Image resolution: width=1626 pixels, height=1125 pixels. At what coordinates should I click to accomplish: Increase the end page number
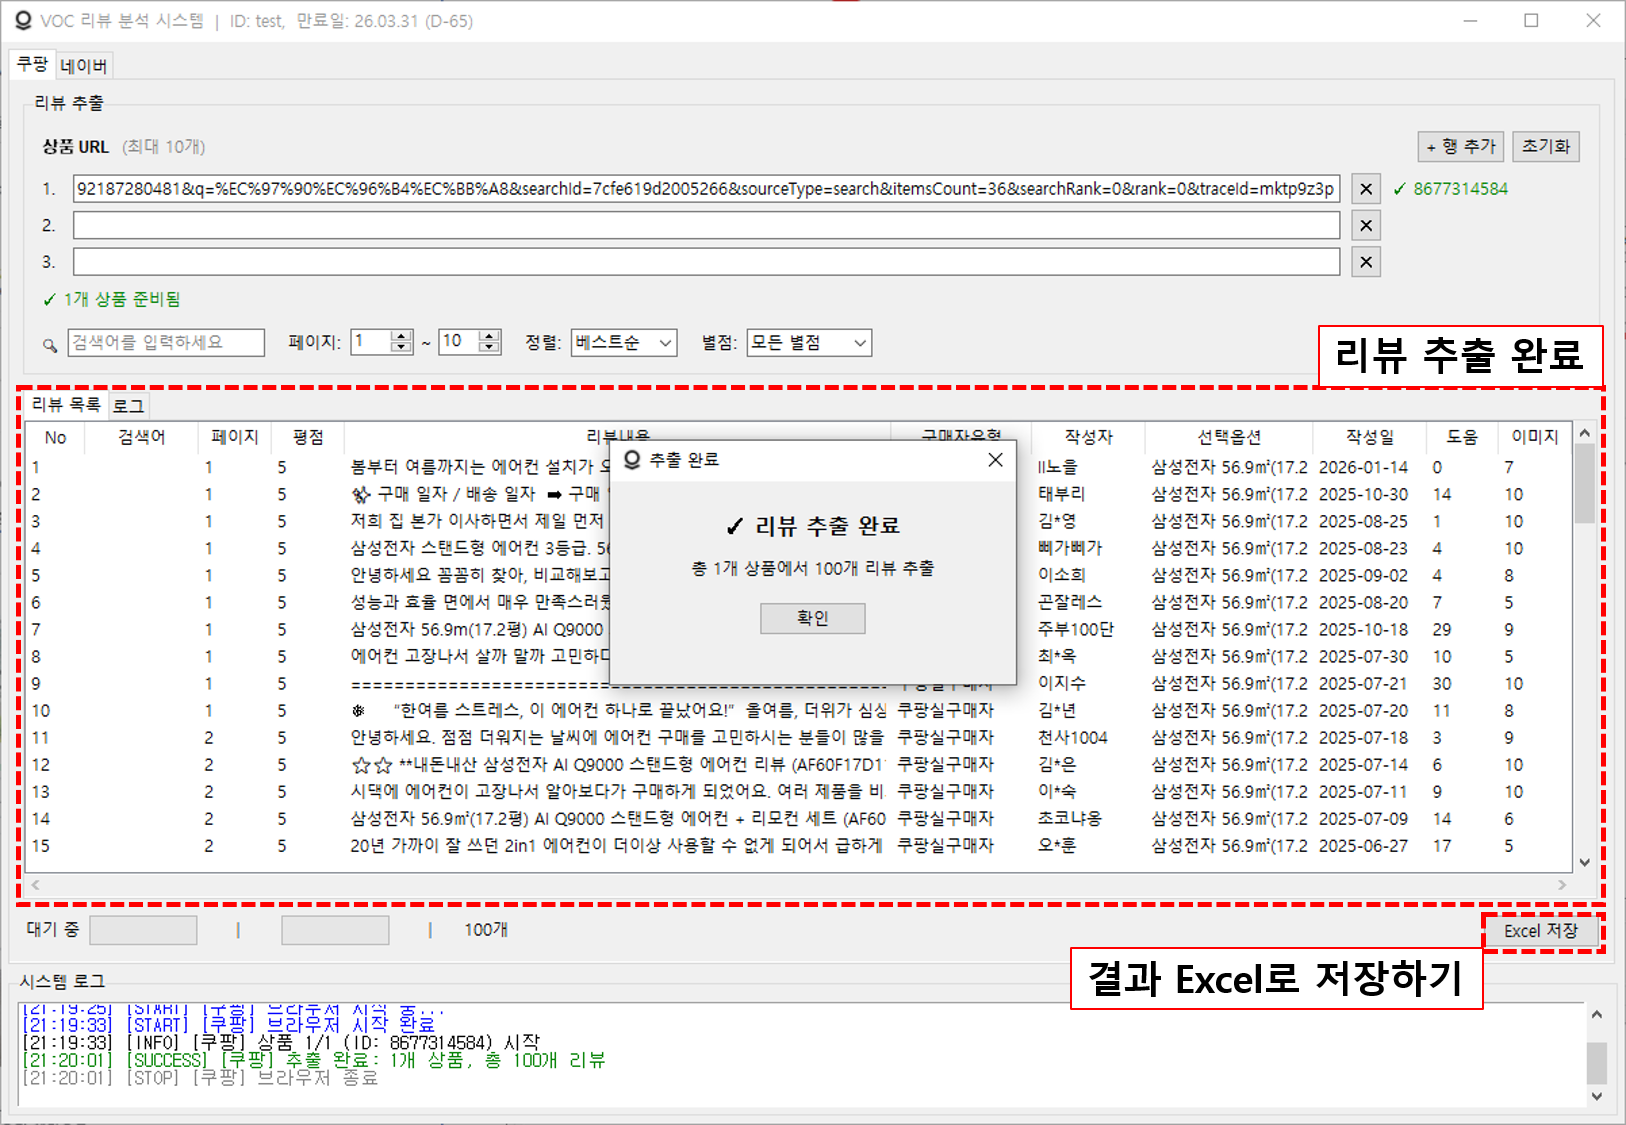point(490,336)
